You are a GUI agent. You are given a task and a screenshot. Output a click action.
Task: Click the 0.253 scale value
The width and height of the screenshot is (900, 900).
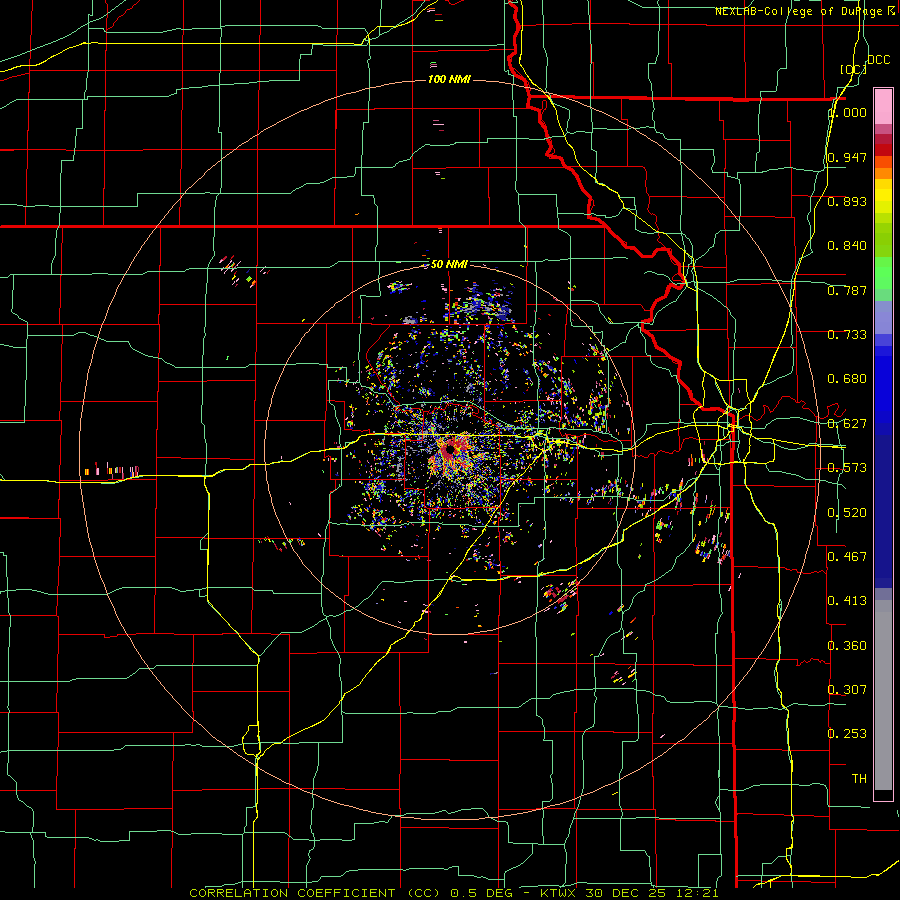[x=847, y=734]
